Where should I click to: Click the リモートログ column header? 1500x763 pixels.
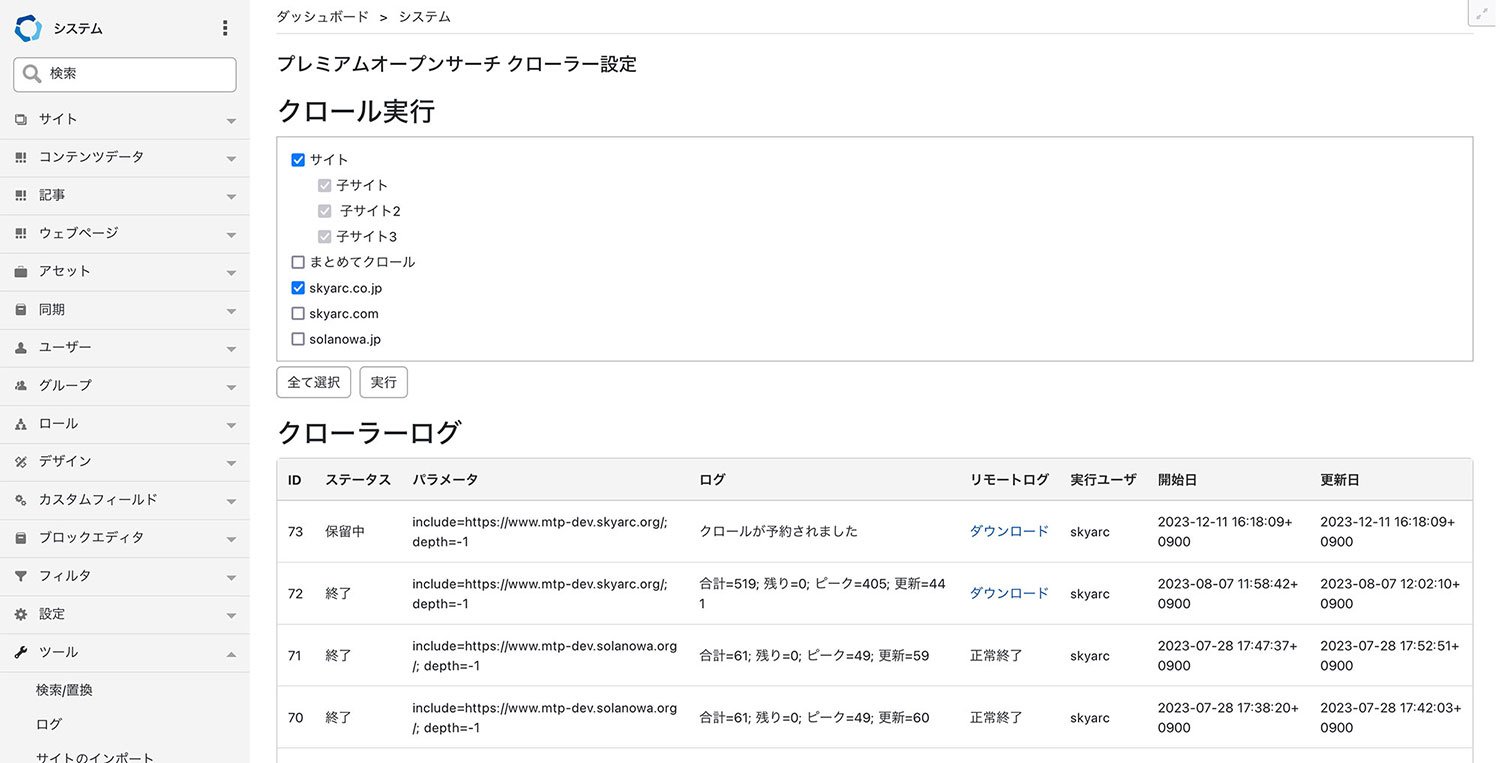coord(1009,480)
